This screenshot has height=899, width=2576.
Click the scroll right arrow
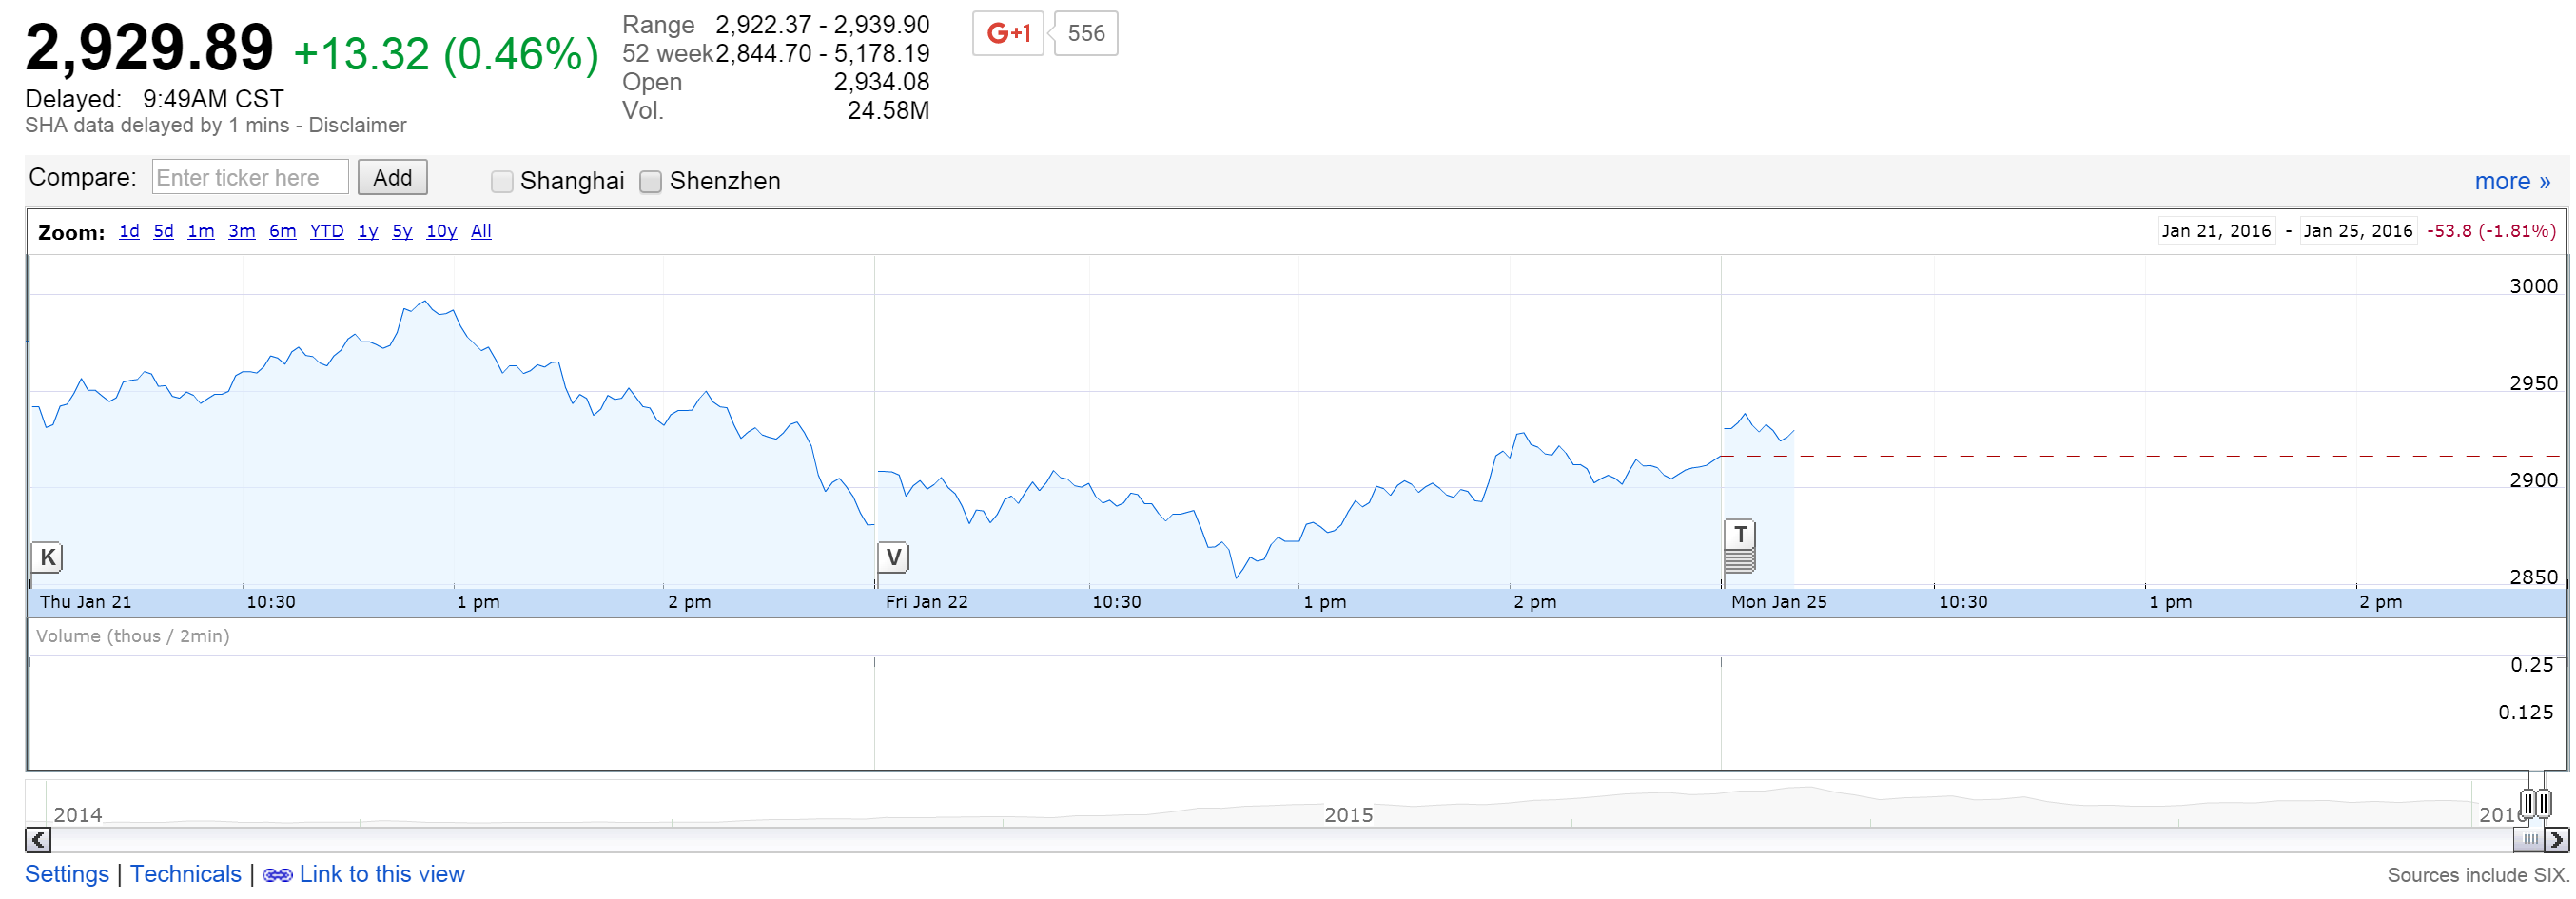click(2556, 840)
